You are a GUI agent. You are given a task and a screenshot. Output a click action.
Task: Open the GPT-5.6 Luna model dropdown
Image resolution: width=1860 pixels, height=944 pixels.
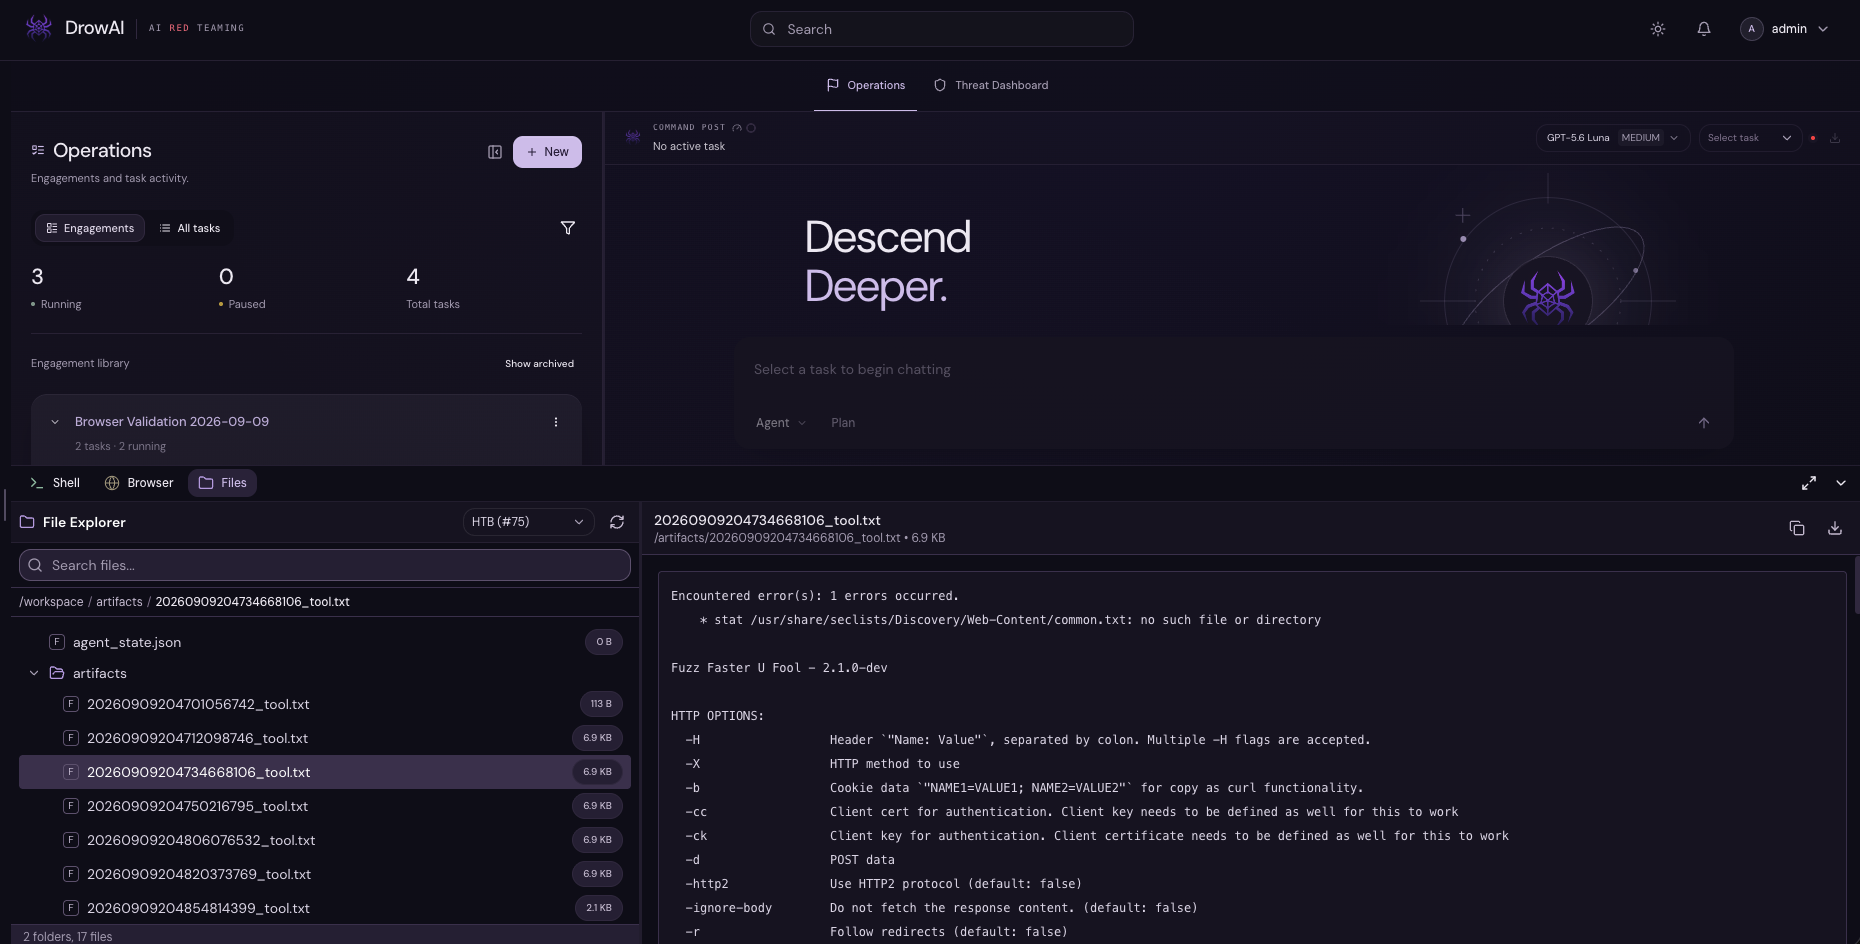point(1612,138)
